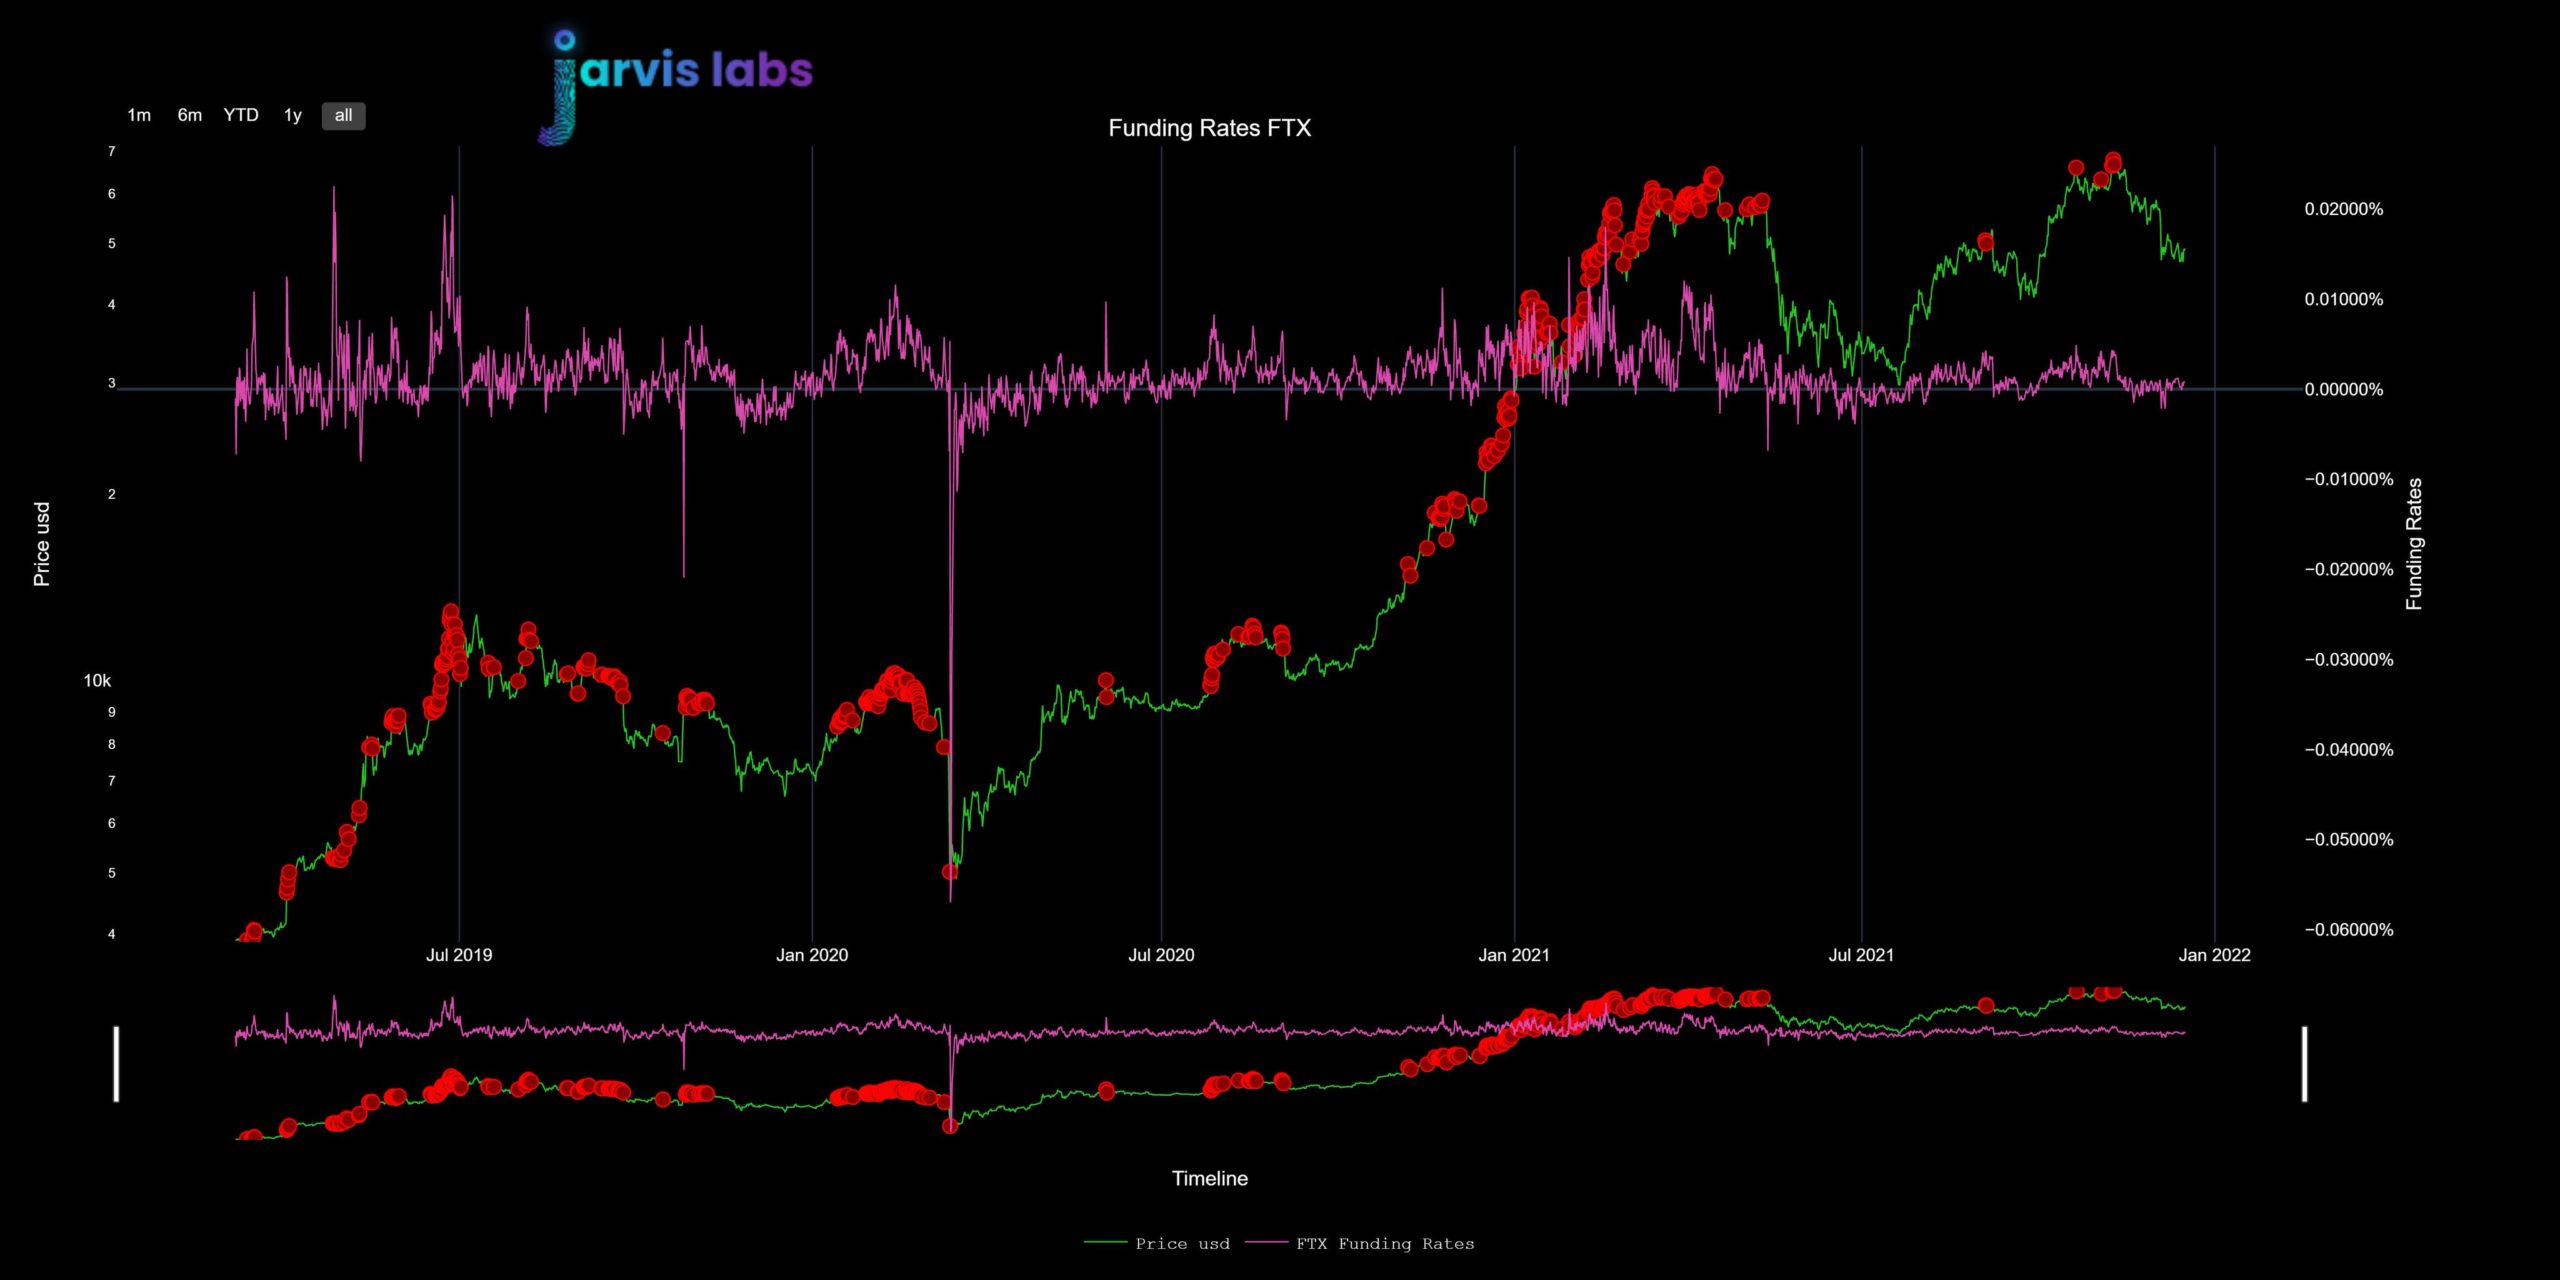Image resolution: width=2560 pixels, height=1280 pixels.
Task: Click the Jul 2019 x-axis tick label
Action: click(459, 955)
